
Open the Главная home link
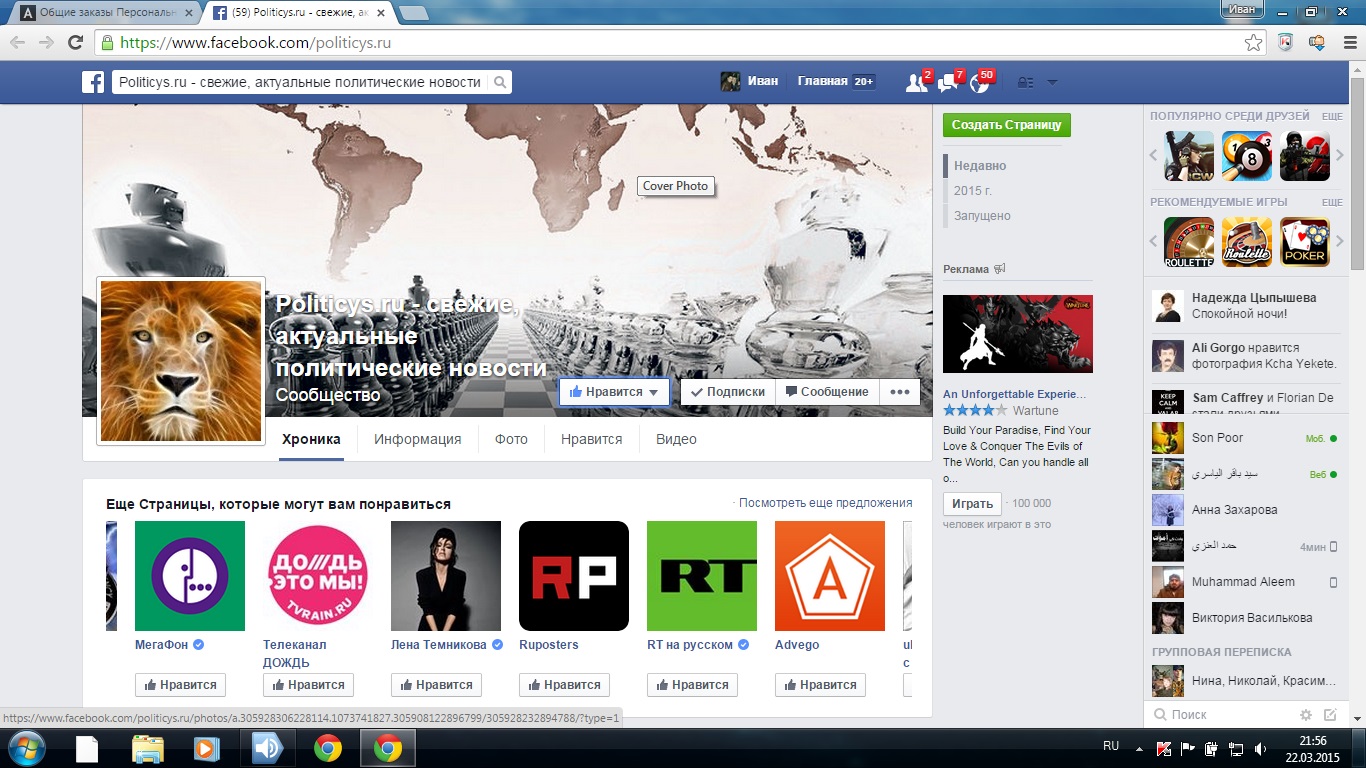(822, 82)
